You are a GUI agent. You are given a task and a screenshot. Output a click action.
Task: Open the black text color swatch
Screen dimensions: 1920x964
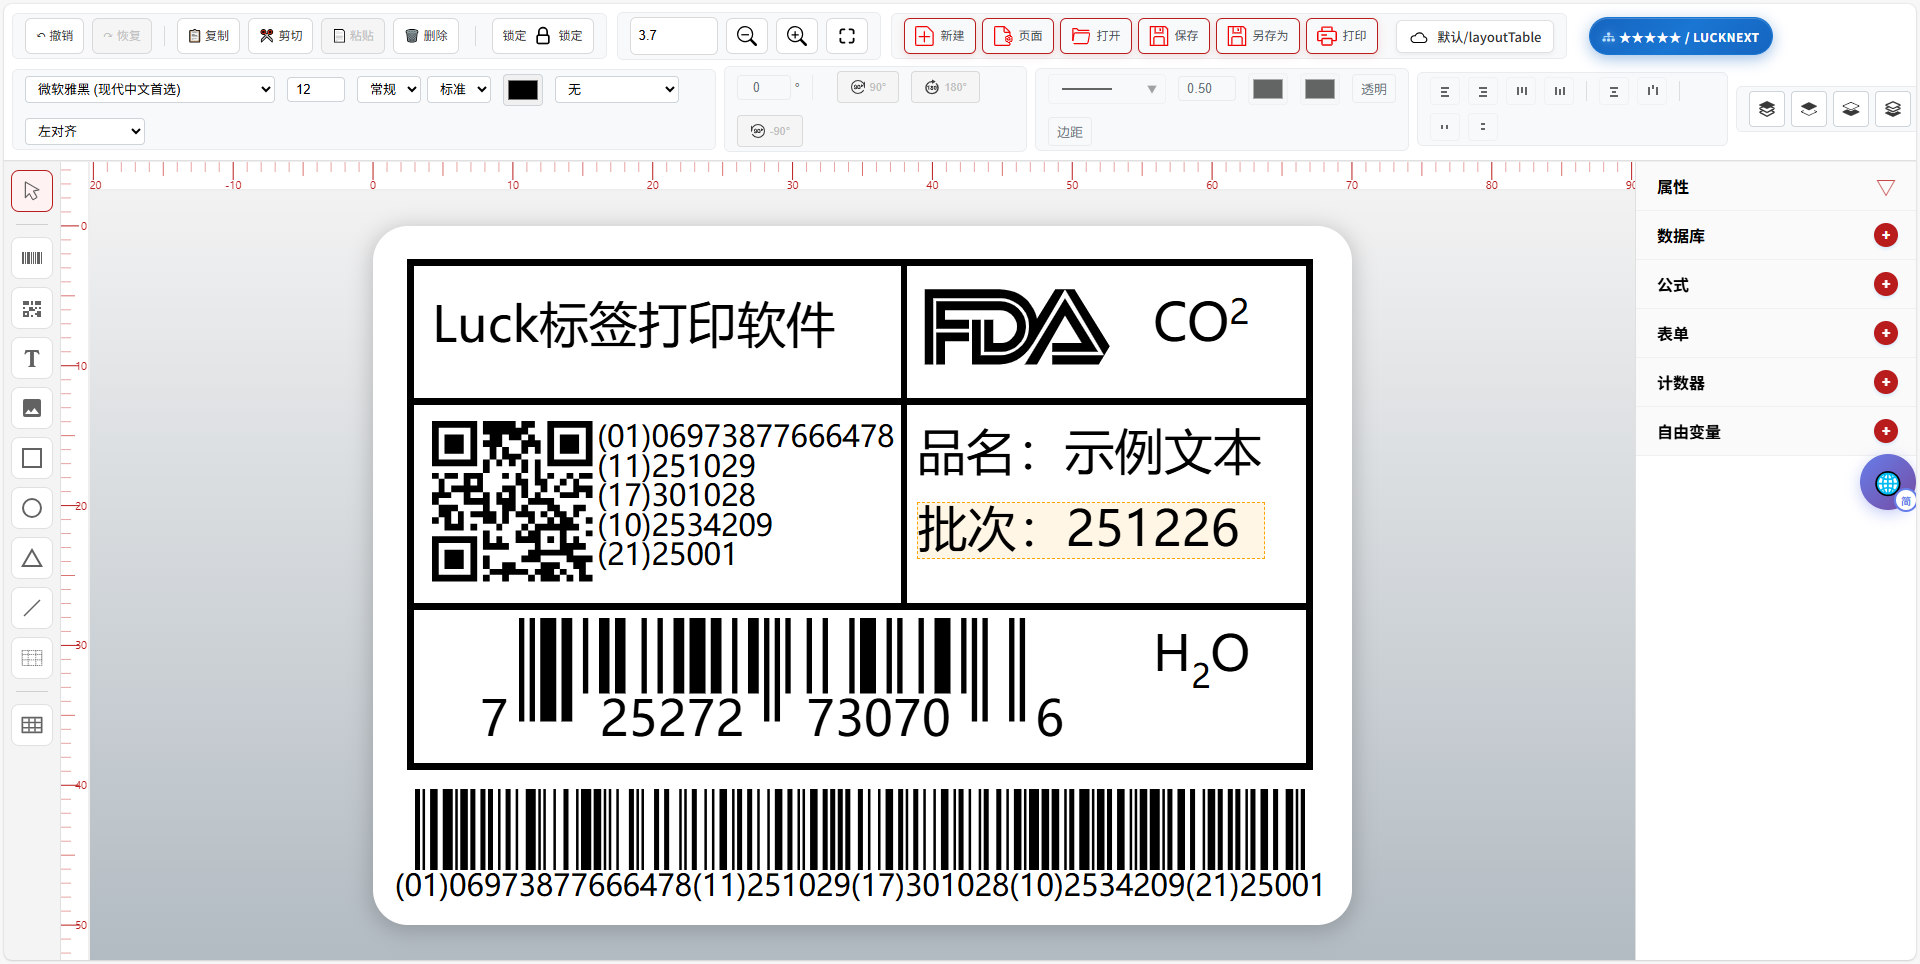(x=522, y=89)
